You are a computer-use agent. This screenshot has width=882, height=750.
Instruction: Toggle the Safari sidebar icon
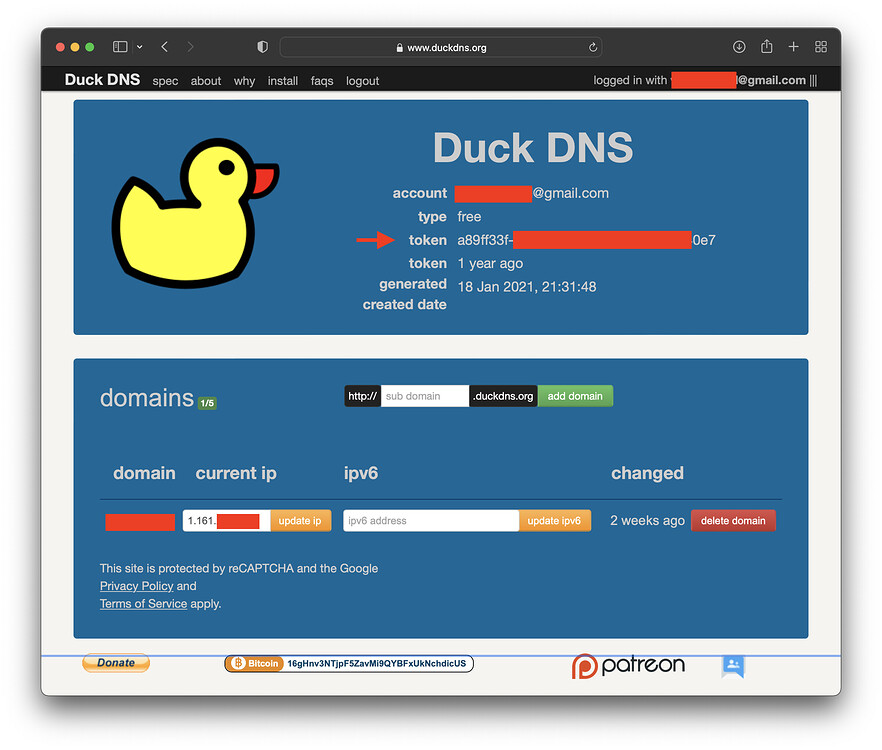coord(120,47)
